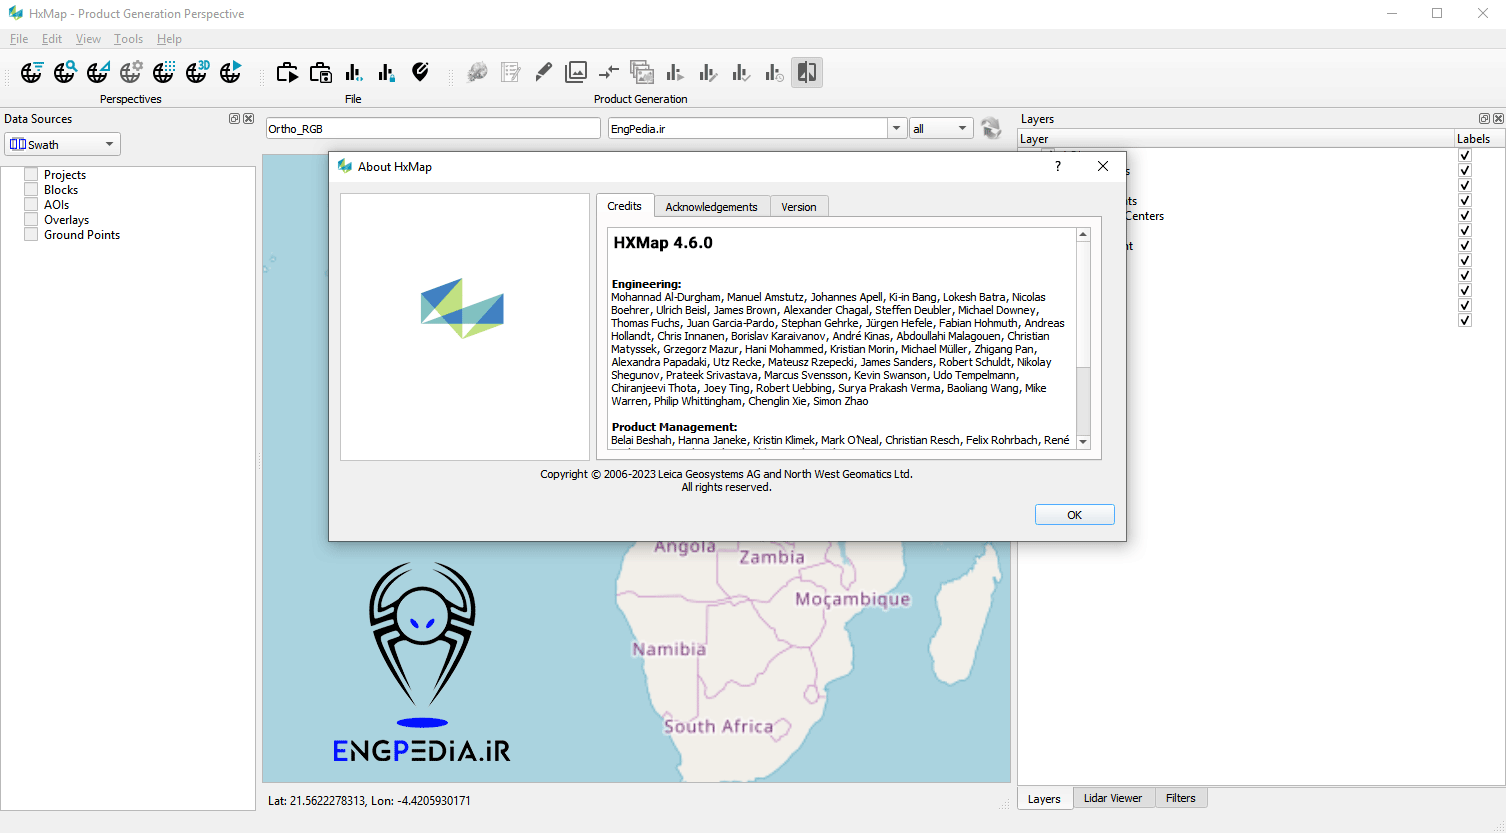Screen dimensions: 1506x833
Task: Click the Labels column header
Action: (1479, 139)
